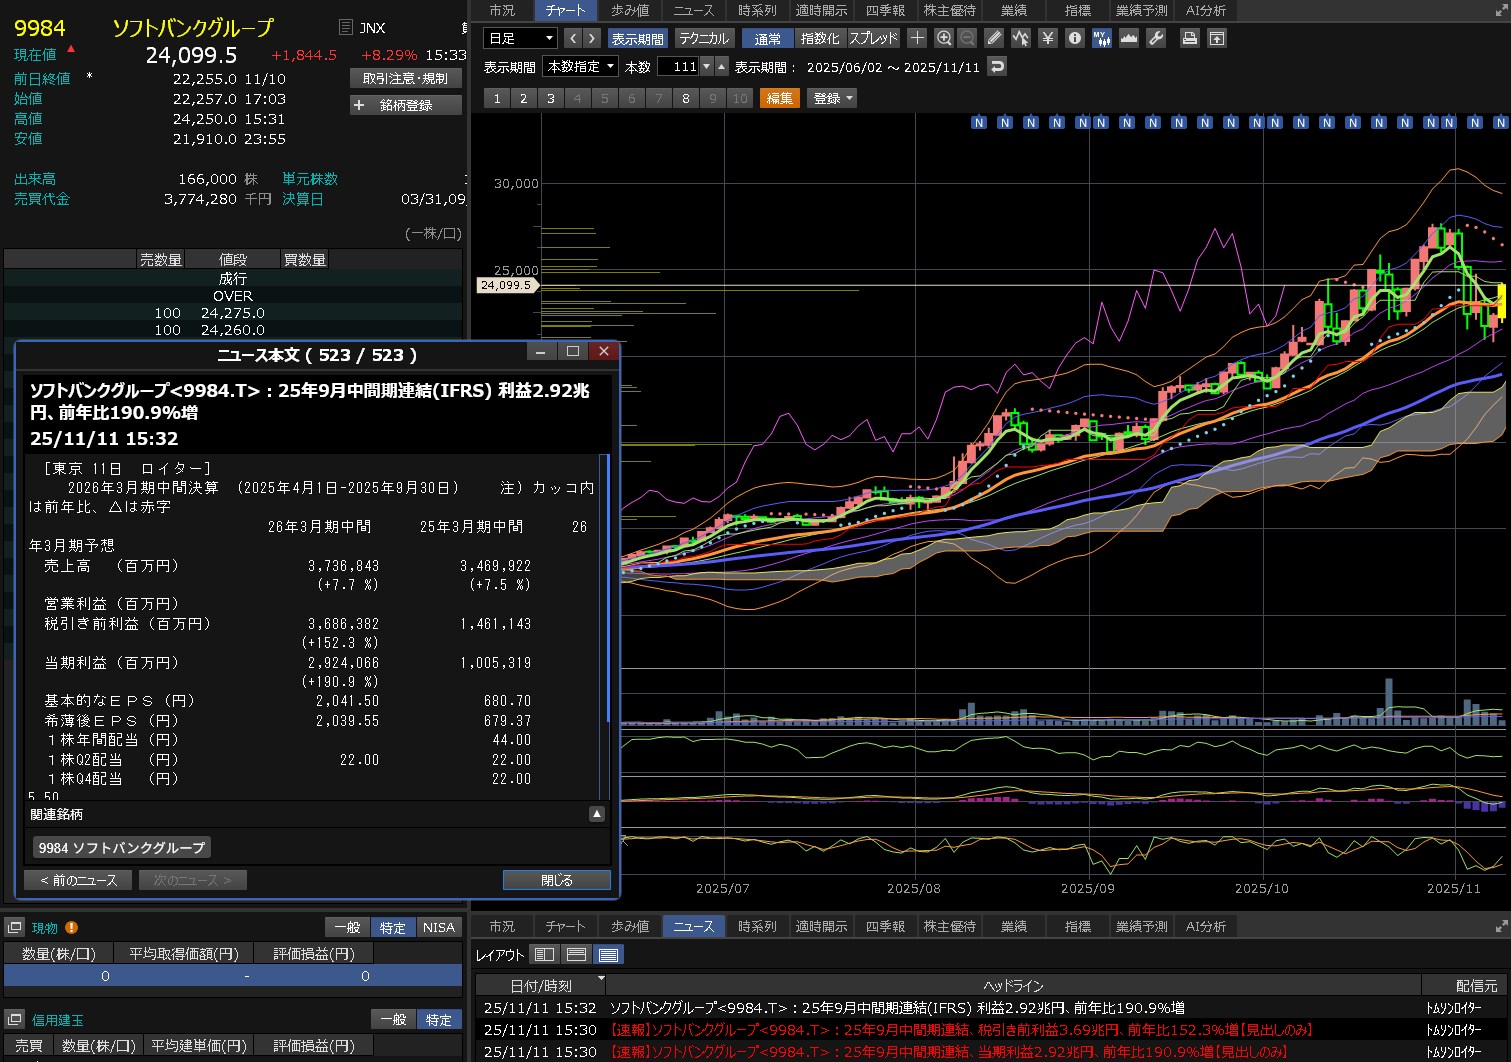Toggle 指数化 chart mode
1511x1062 pixels.
(x=820, y=38)
